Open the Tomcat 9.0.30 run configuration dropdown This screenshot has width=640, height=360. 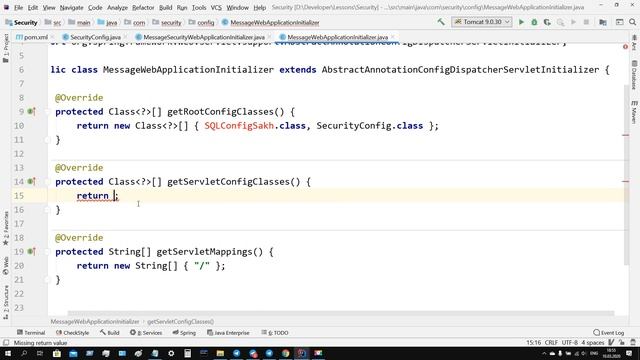point(482,22)
